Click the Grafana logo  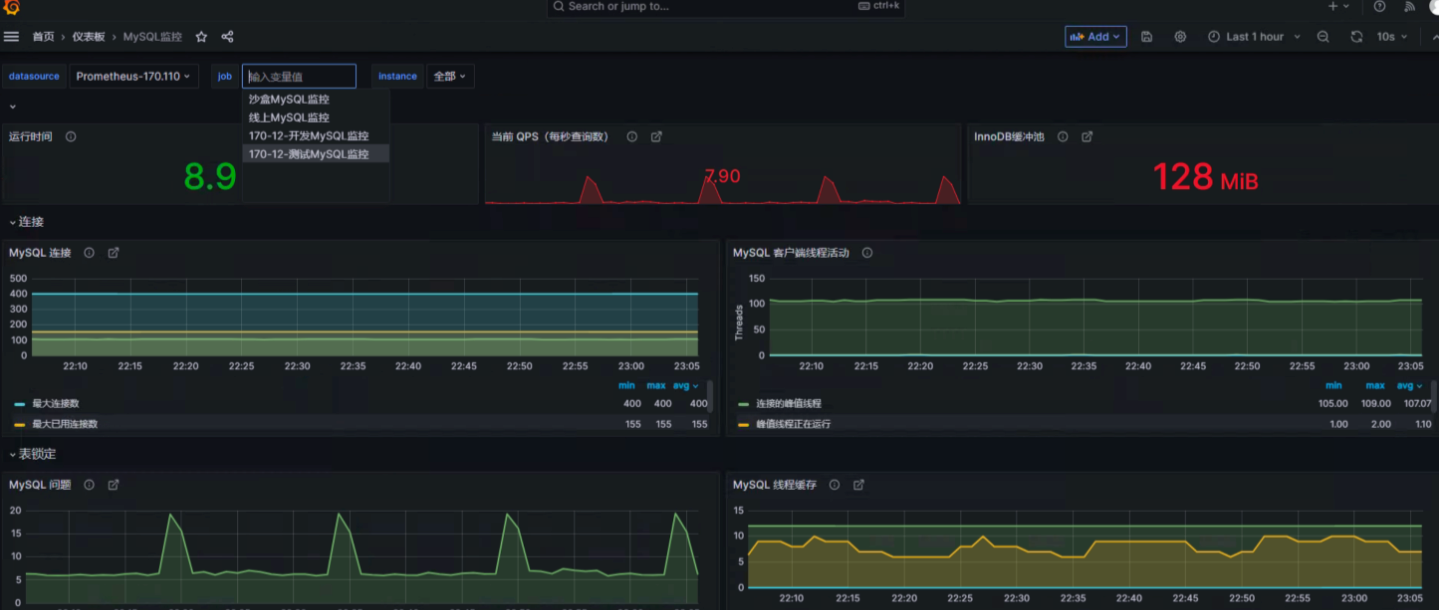(12, 7)
